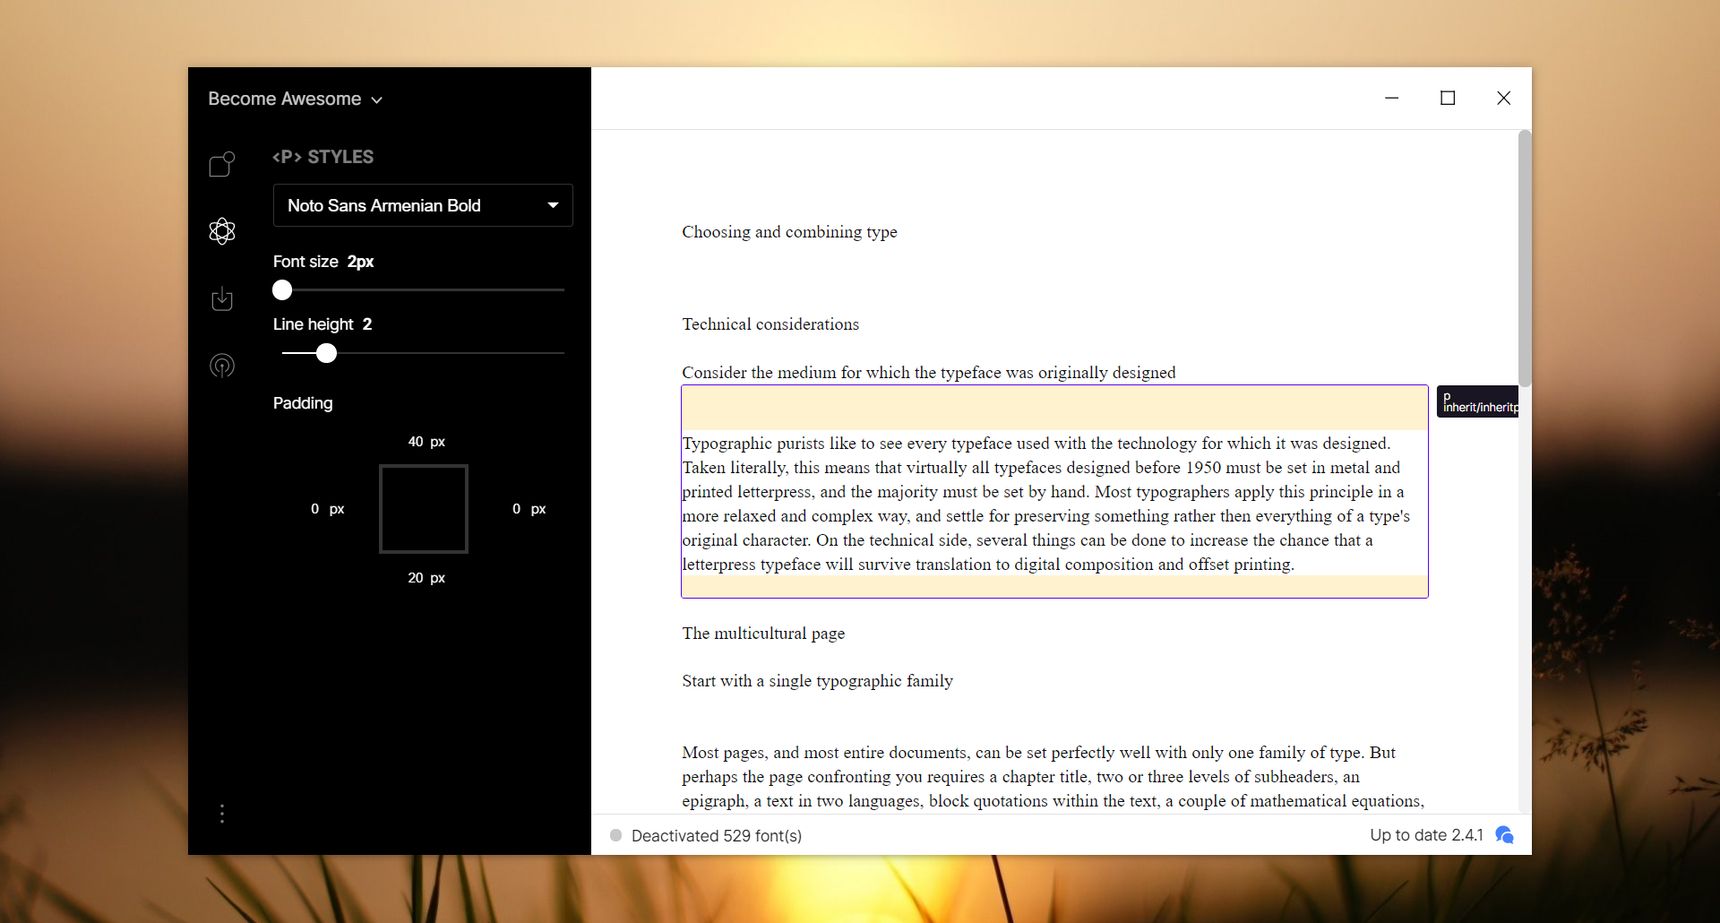The height and width of the screenshot is (923, 1720).
Task: Click the chat bubble icon in status bar
Action: (1504, 835)
